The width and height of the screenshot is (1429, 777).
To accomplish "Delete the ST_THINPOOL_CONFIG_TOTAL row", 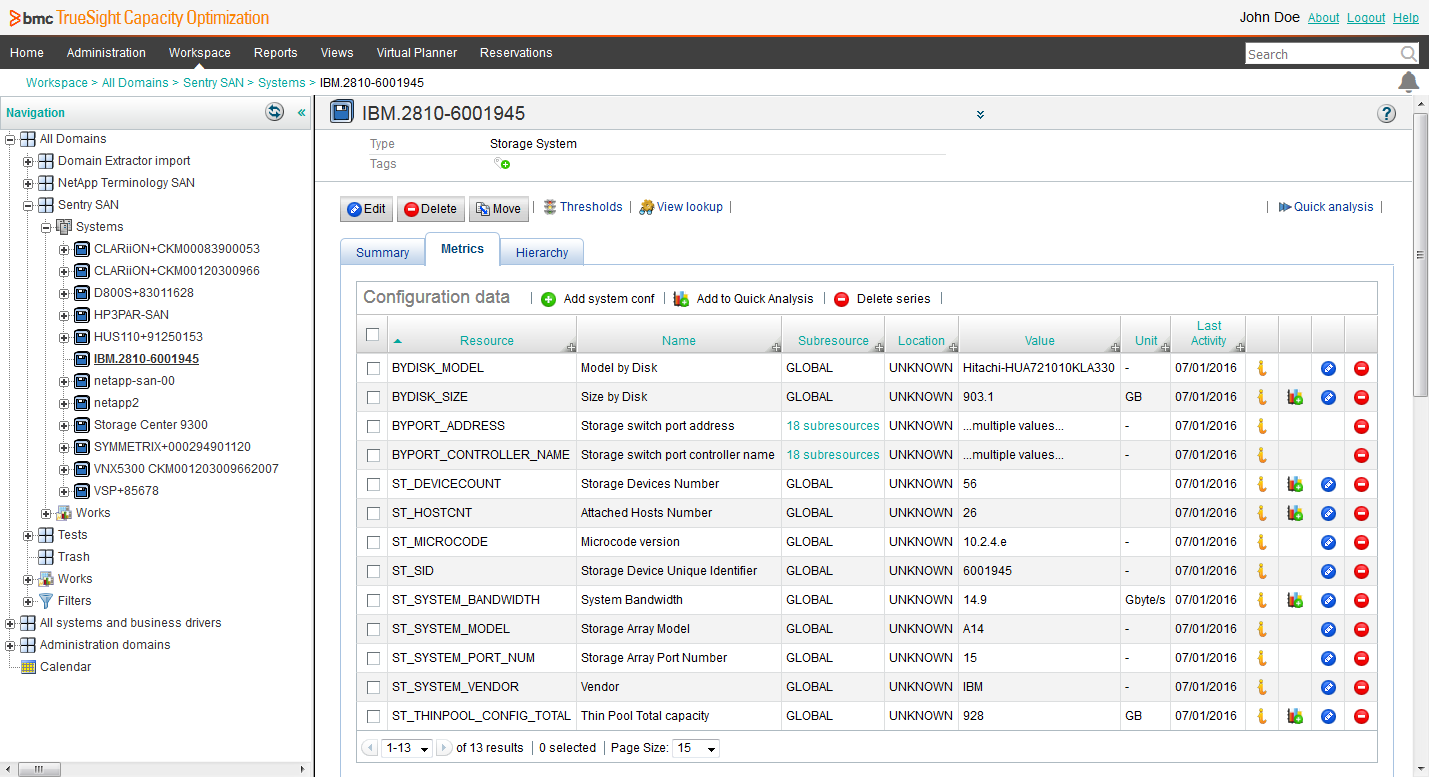I will pos(1361,716).
